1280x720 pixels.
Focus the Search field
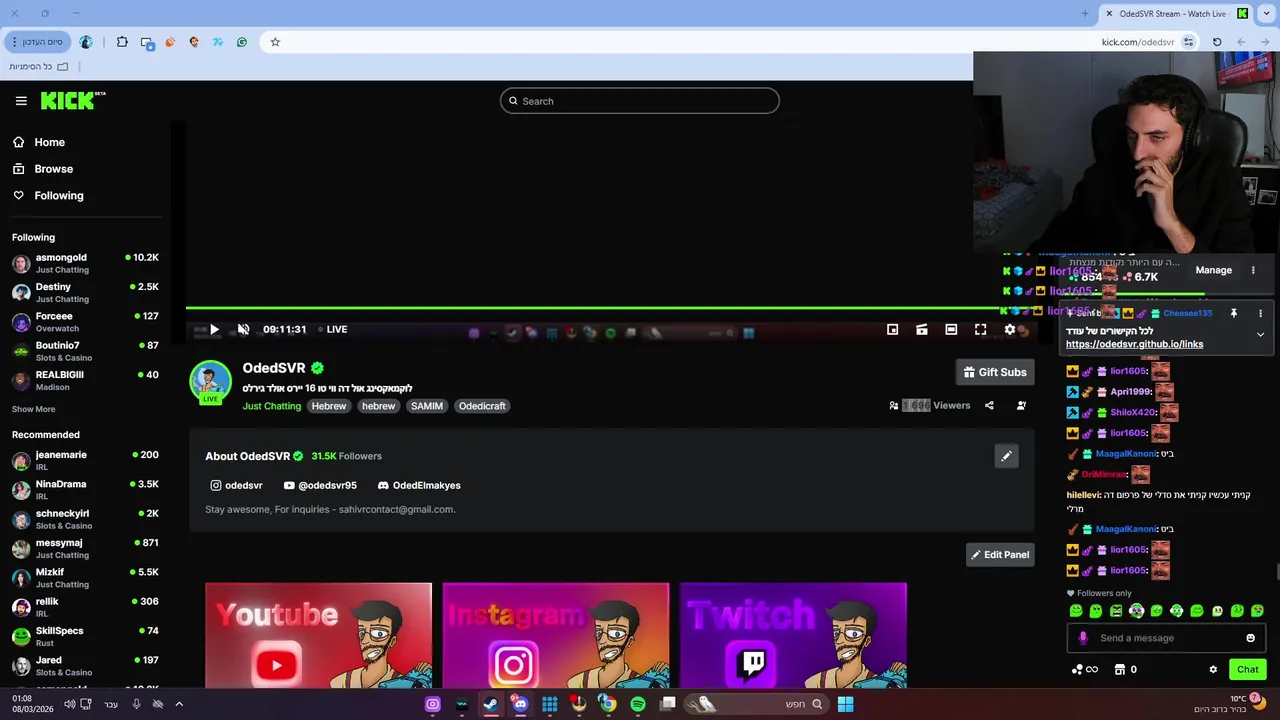[640, 101]
